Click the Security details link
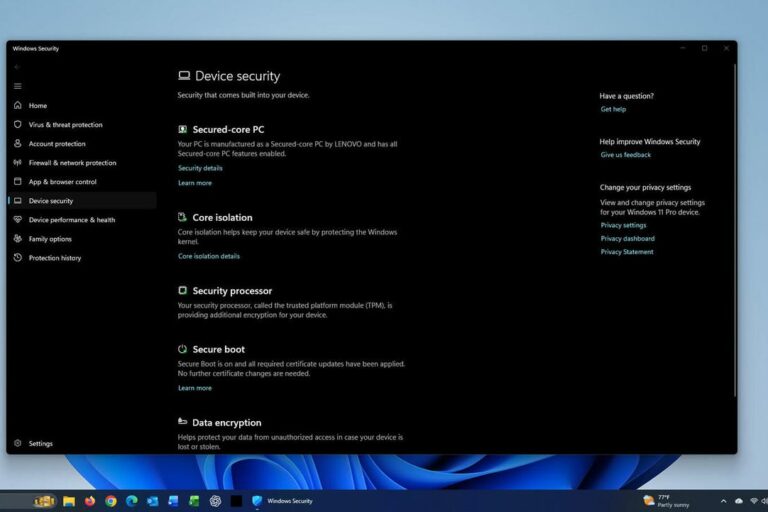 pos(200,168)
